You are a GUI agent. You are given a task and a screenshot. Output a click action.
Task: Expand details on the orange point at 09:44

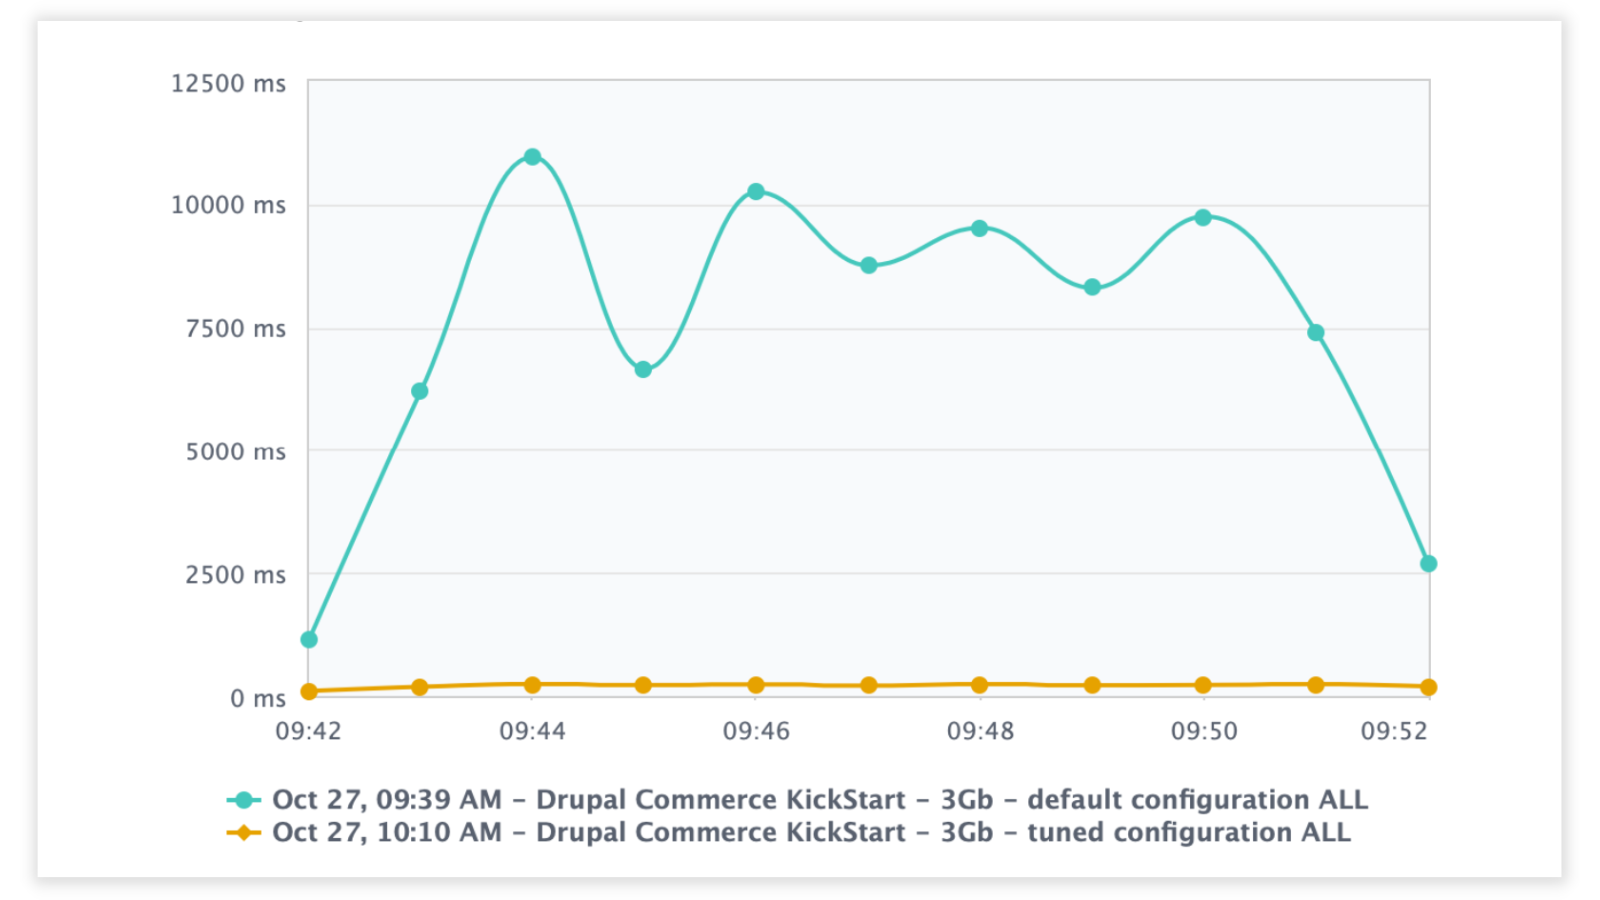[531, 684]
